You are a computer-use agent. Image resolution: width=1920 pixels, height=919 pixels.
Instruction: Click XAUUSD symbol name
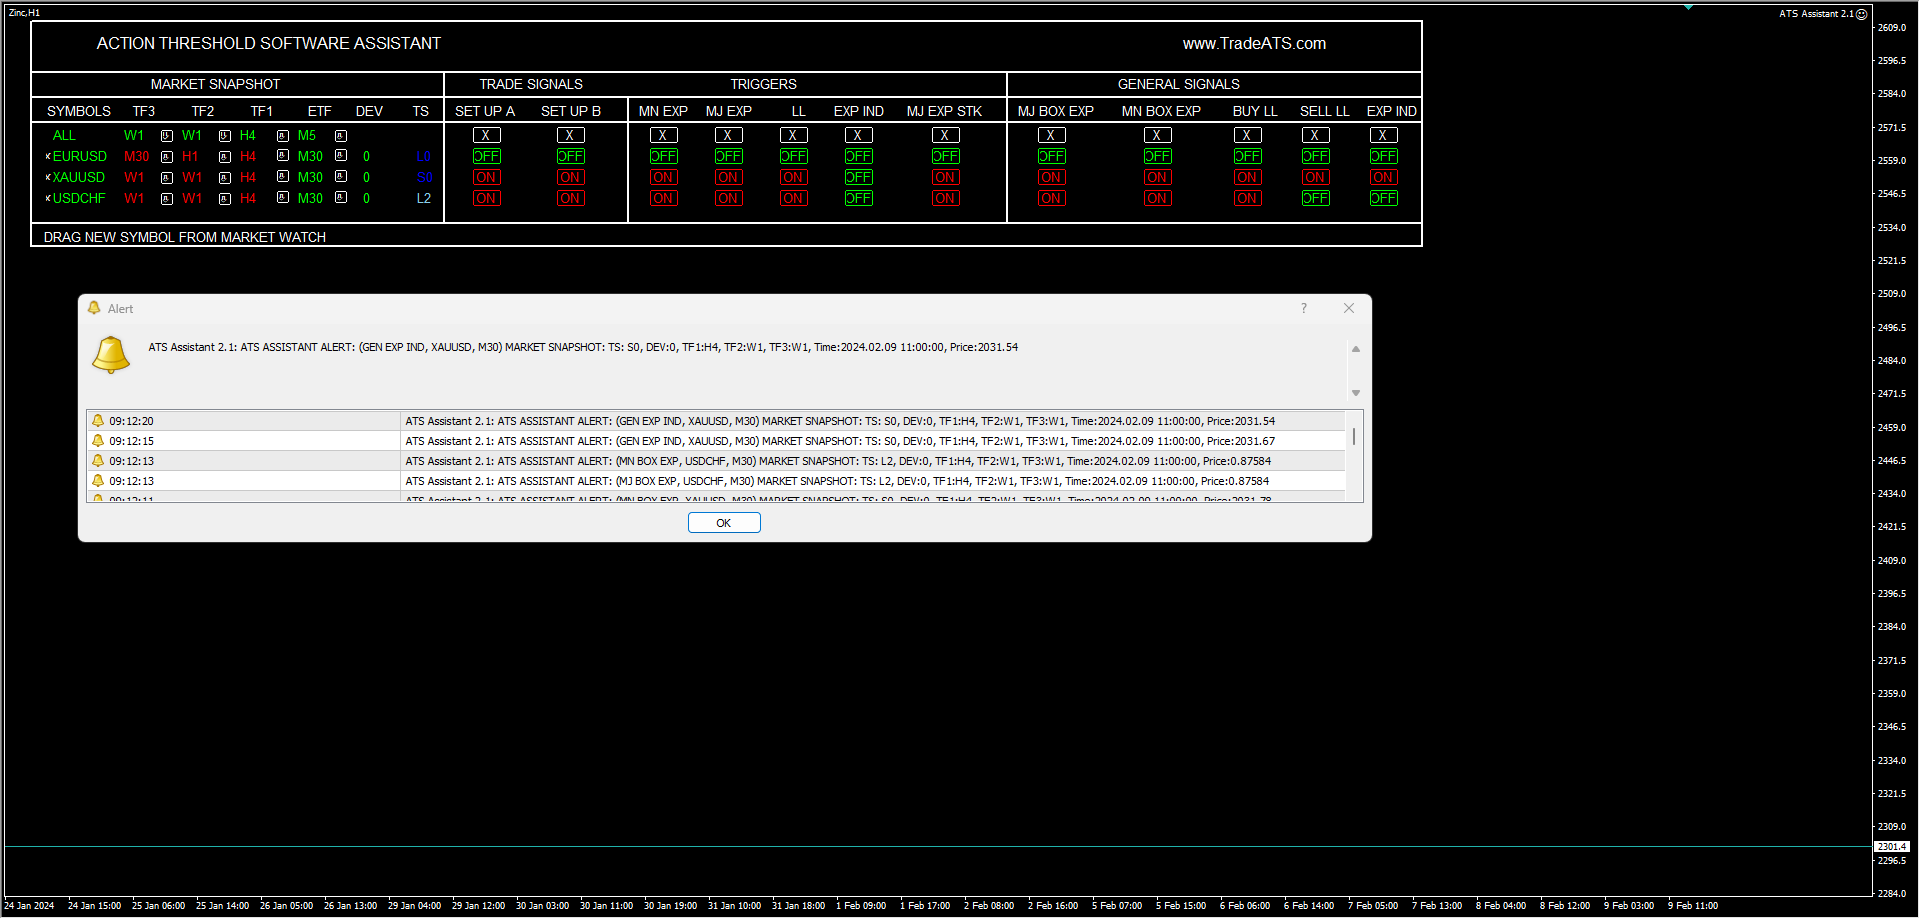pos(79,178)
